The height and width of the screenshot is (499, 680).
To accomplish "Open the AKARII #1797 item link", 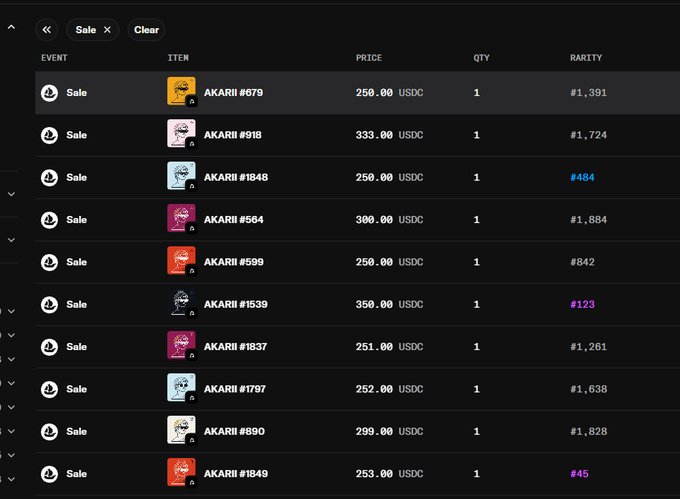I will (x=235, y=389).
